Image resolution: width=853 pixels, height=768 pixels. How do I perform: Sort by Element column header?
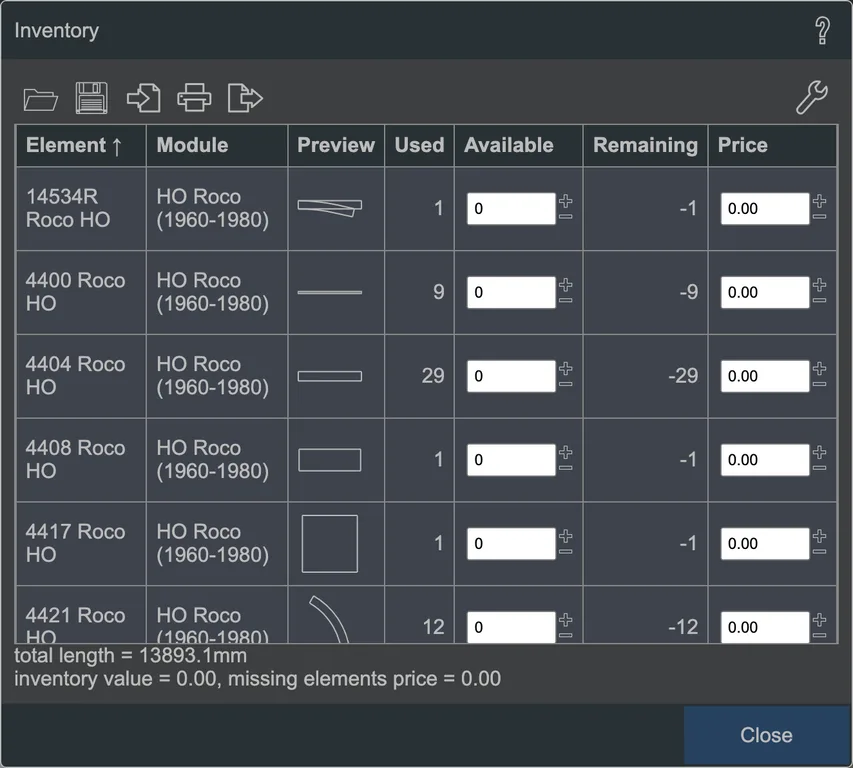tap(81, 145)
